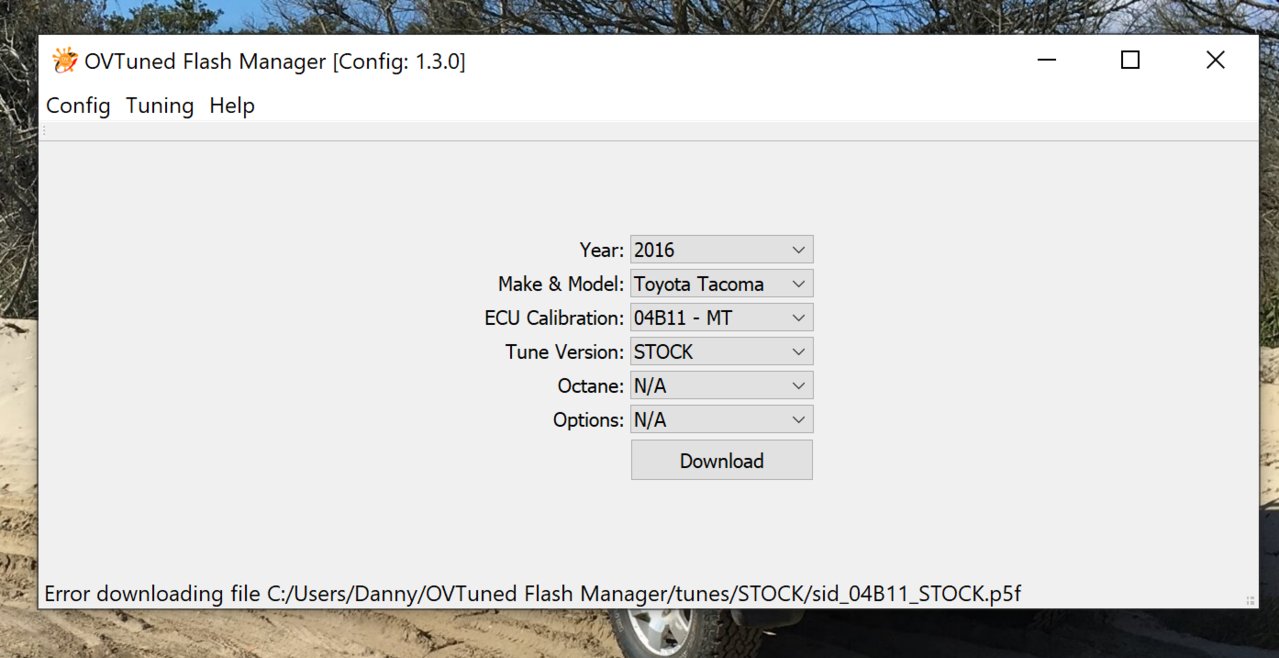
Task: Open the Make & Model dropdown
Action: [x=721, y=284]
